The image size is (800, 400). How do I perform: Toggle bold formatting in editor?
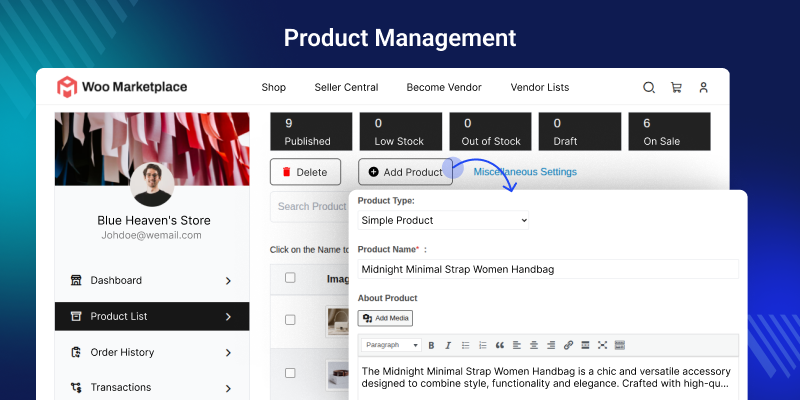pyautogui.click(x=431, y=345)
